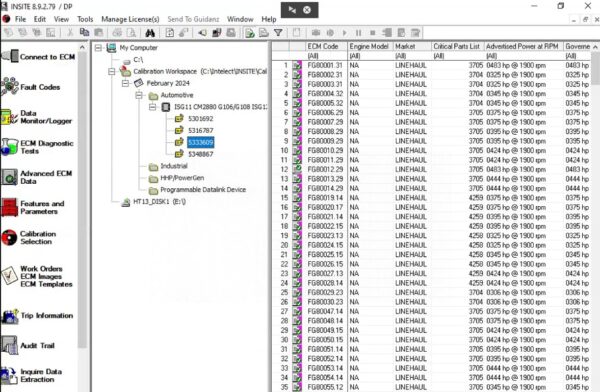Open the File menu
Image resolution: width=600 pixels, height=392 pixels.
coord(20,19)
